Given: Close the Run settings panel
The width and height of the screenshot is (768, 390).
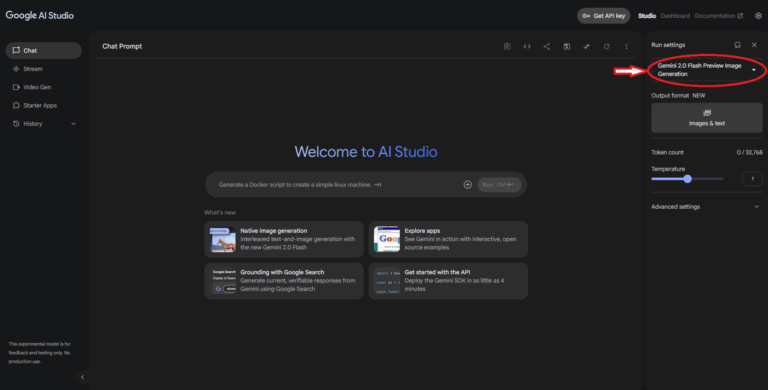Looking at the screenshot, I should [x=754, y=45].
